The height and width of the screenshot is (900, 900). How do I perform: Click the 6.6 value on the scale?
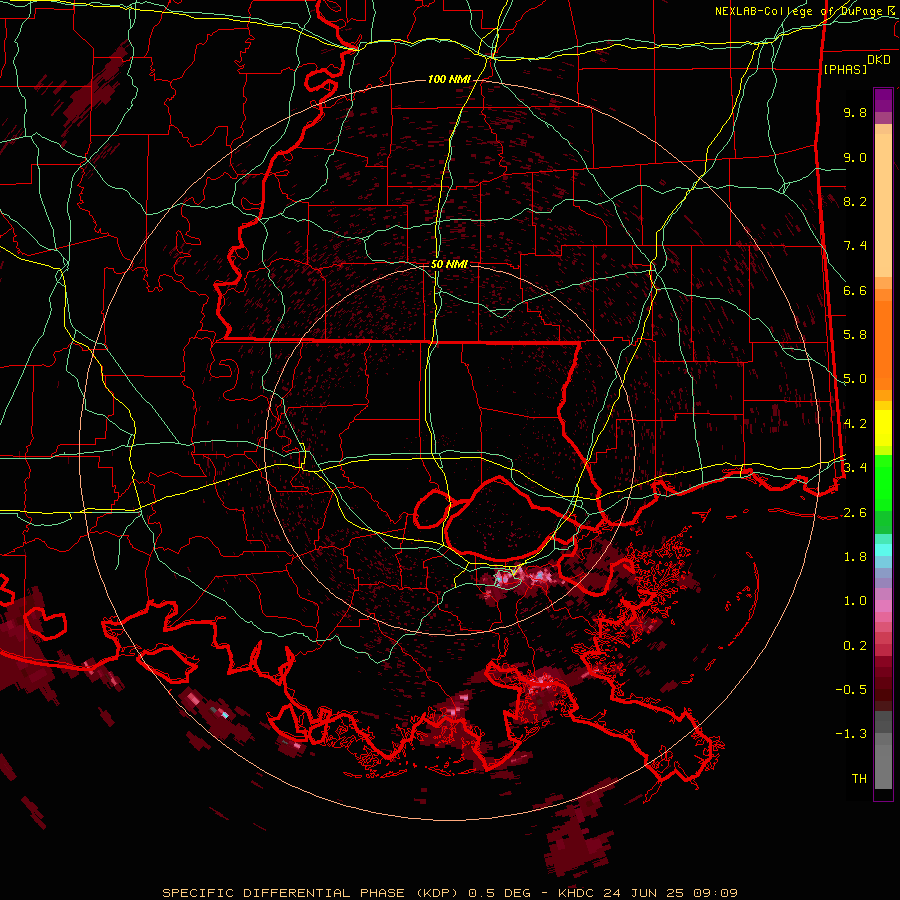coord(855,290)
